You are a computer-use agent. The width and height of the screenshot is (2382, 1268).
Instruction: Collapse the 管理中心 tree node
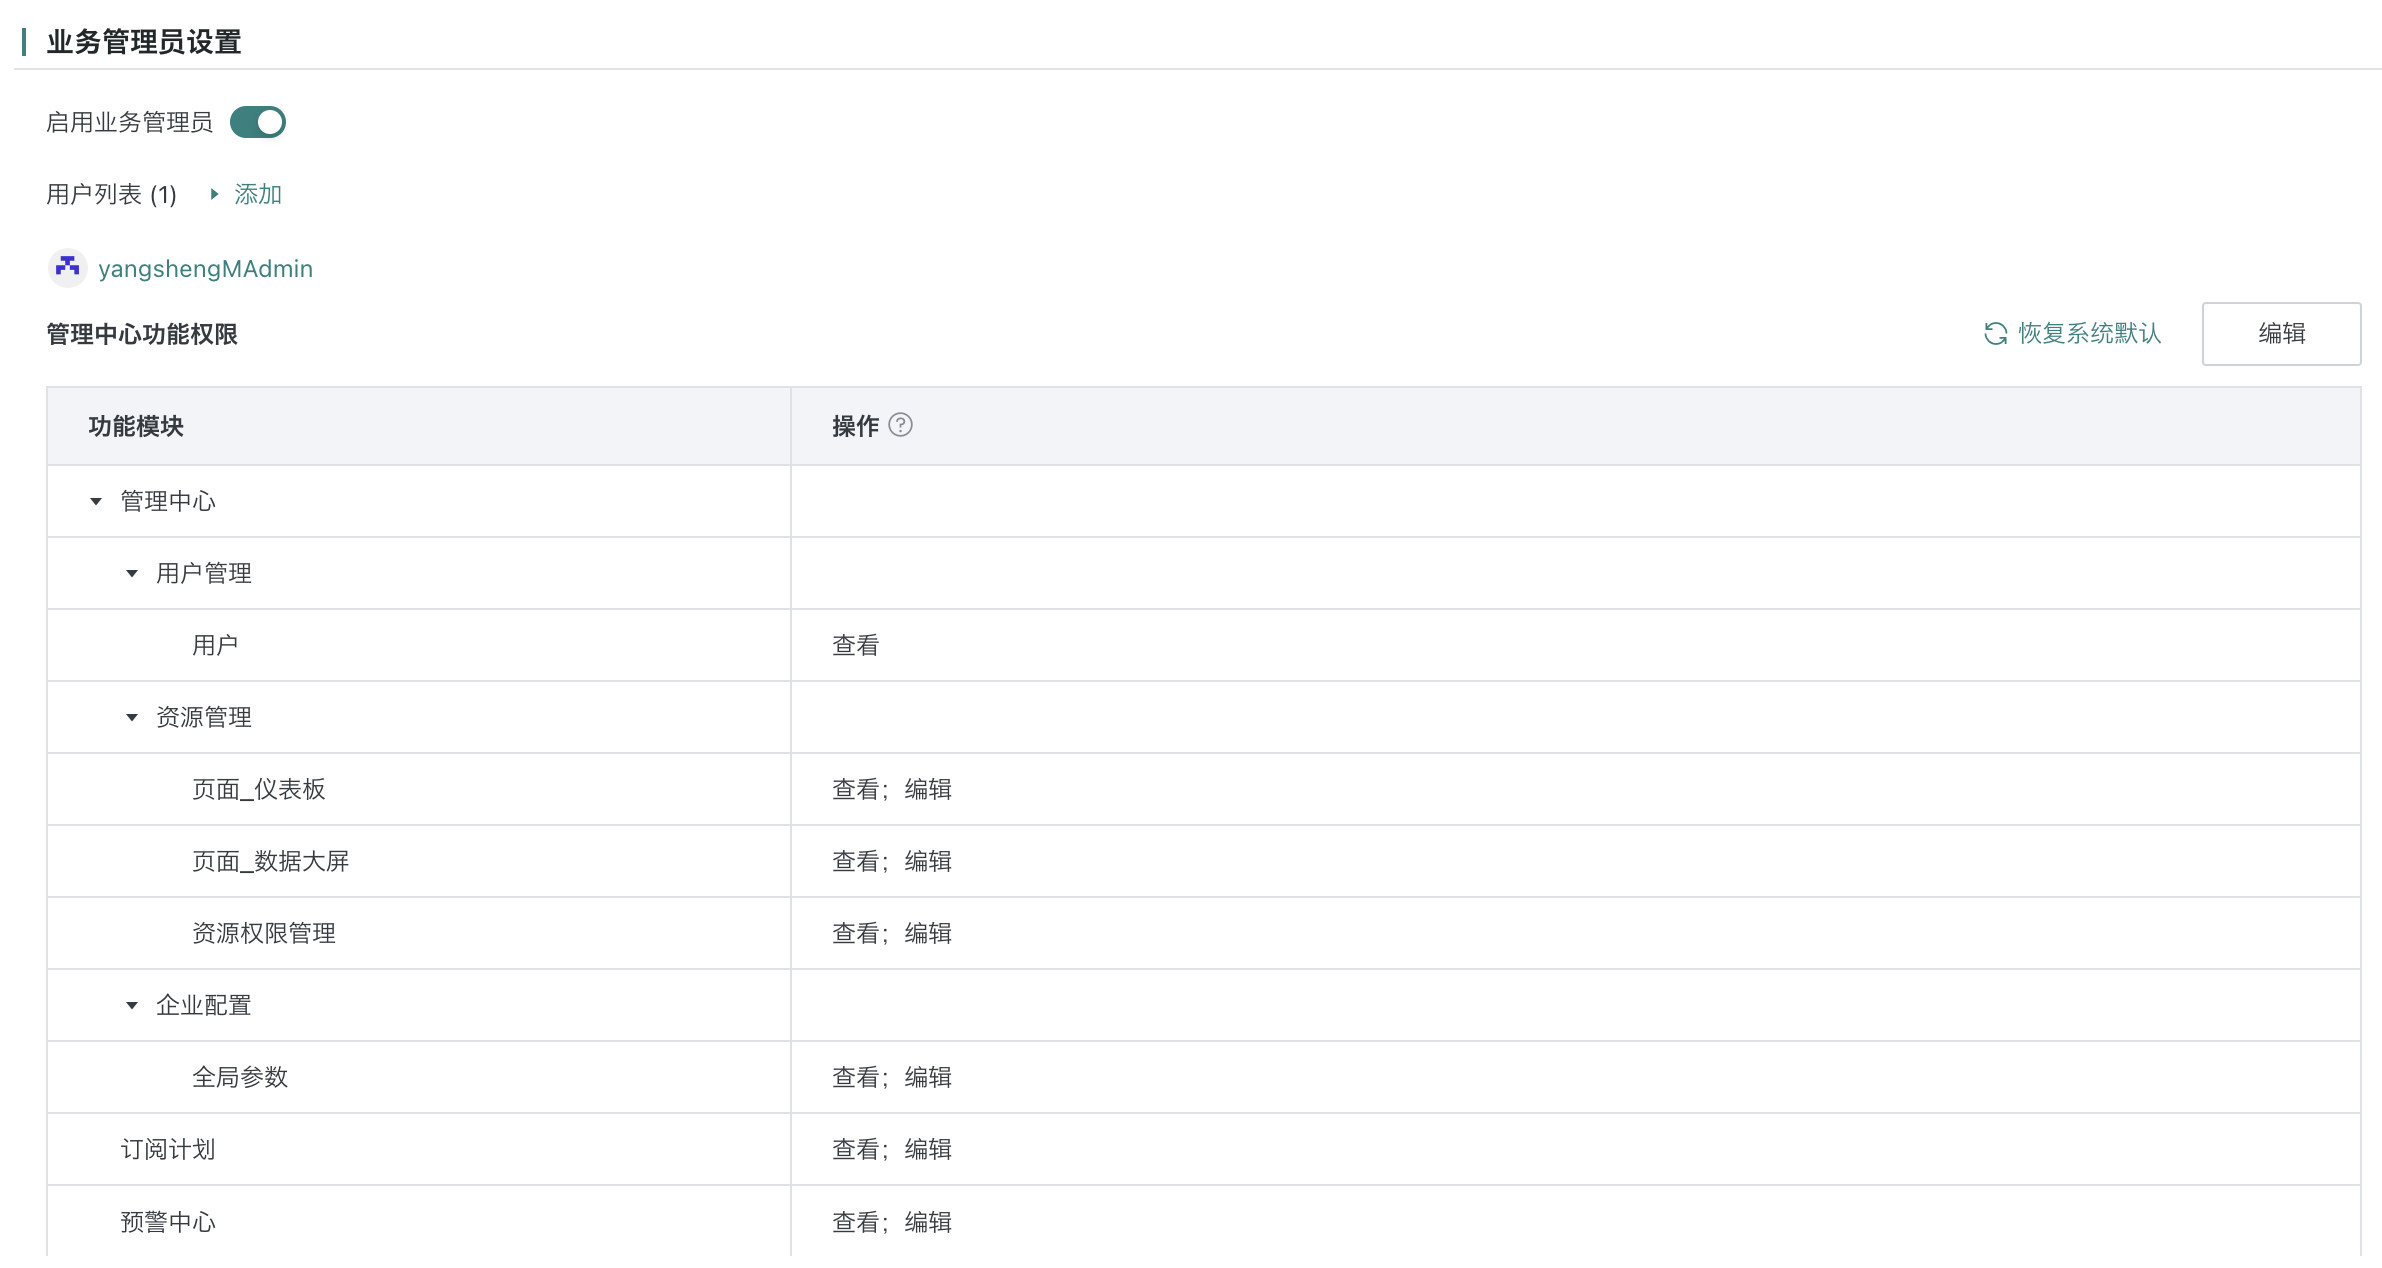click(x=96, y=501)
